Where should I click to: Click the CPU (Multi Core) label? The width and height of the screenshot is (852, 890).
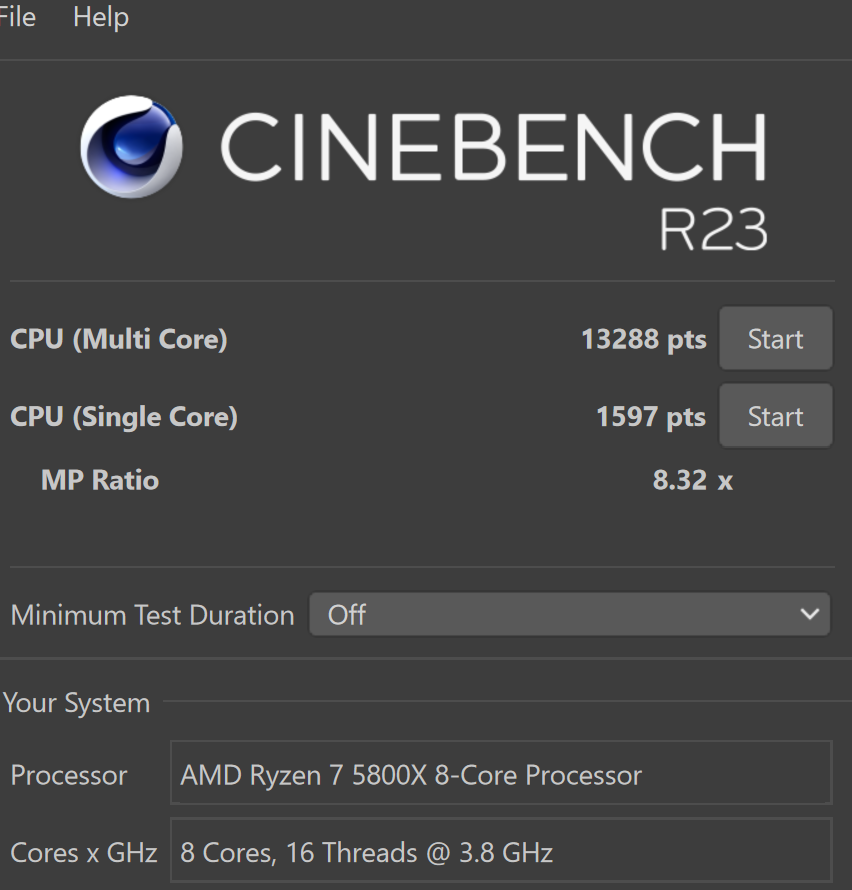point(119,339)
